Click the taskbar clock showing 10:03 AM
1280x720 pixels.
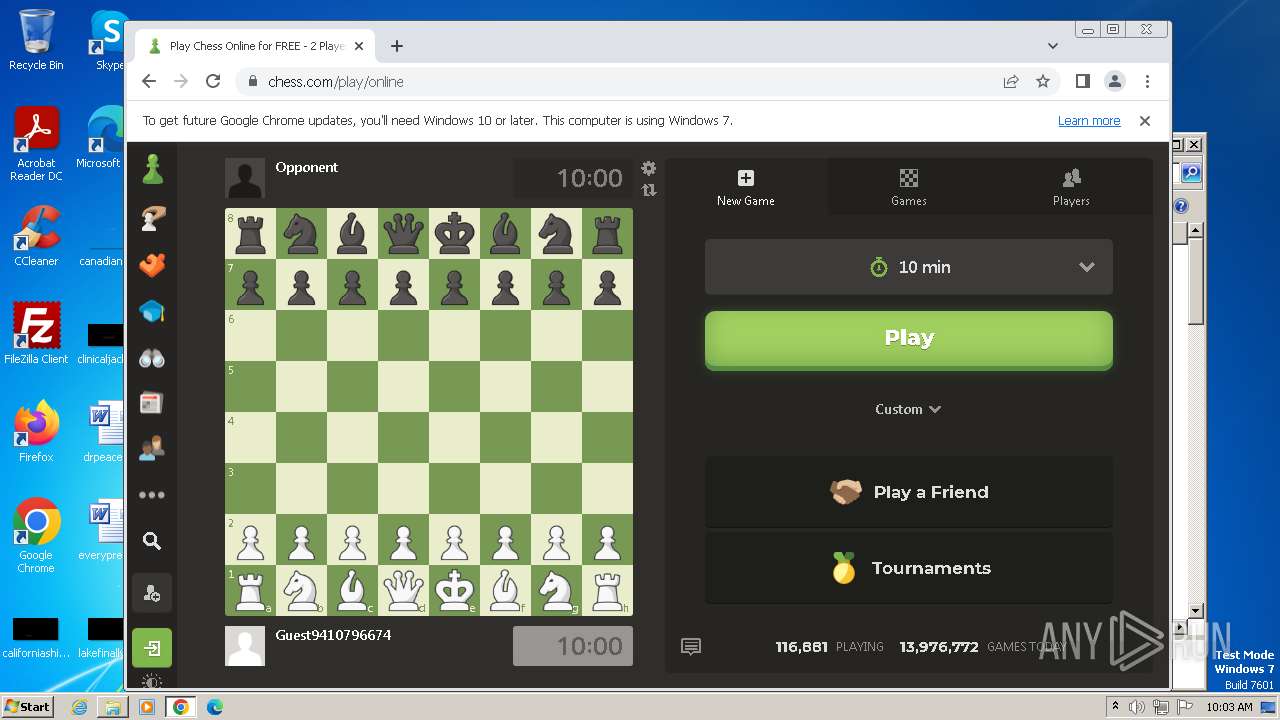[x=1229, y=707]
